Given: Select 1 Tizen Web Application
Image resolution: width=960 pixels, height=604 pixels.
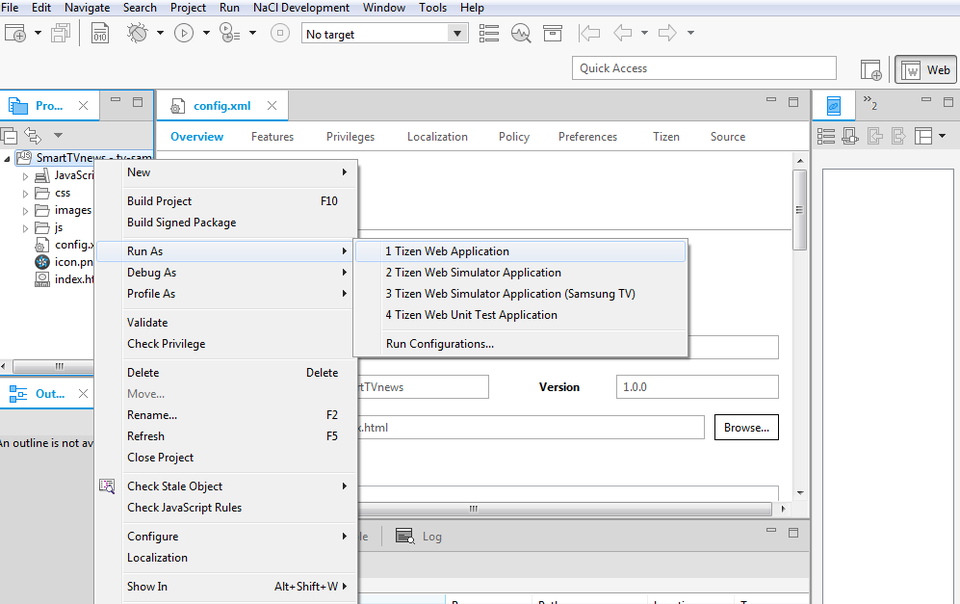Looking at the screenshot, I should (x=447, y=251).
